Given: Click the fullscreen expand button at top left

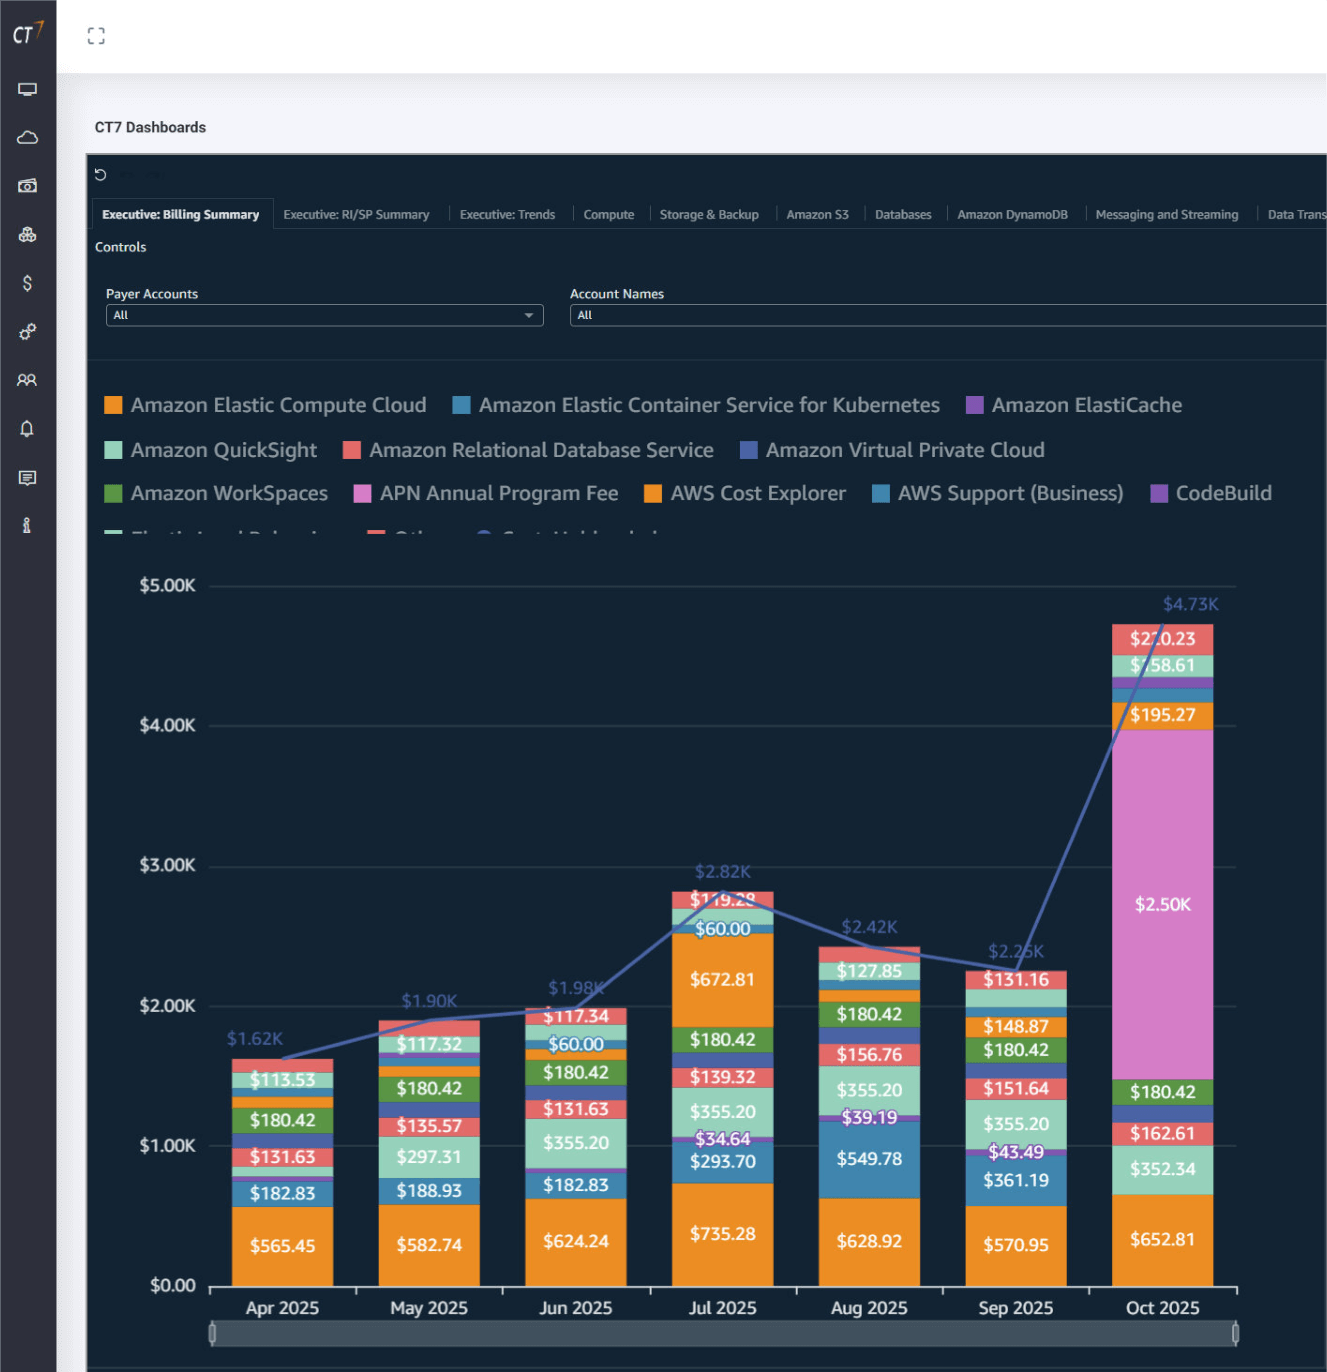Looking at the screenshot, I should [96, 35].
